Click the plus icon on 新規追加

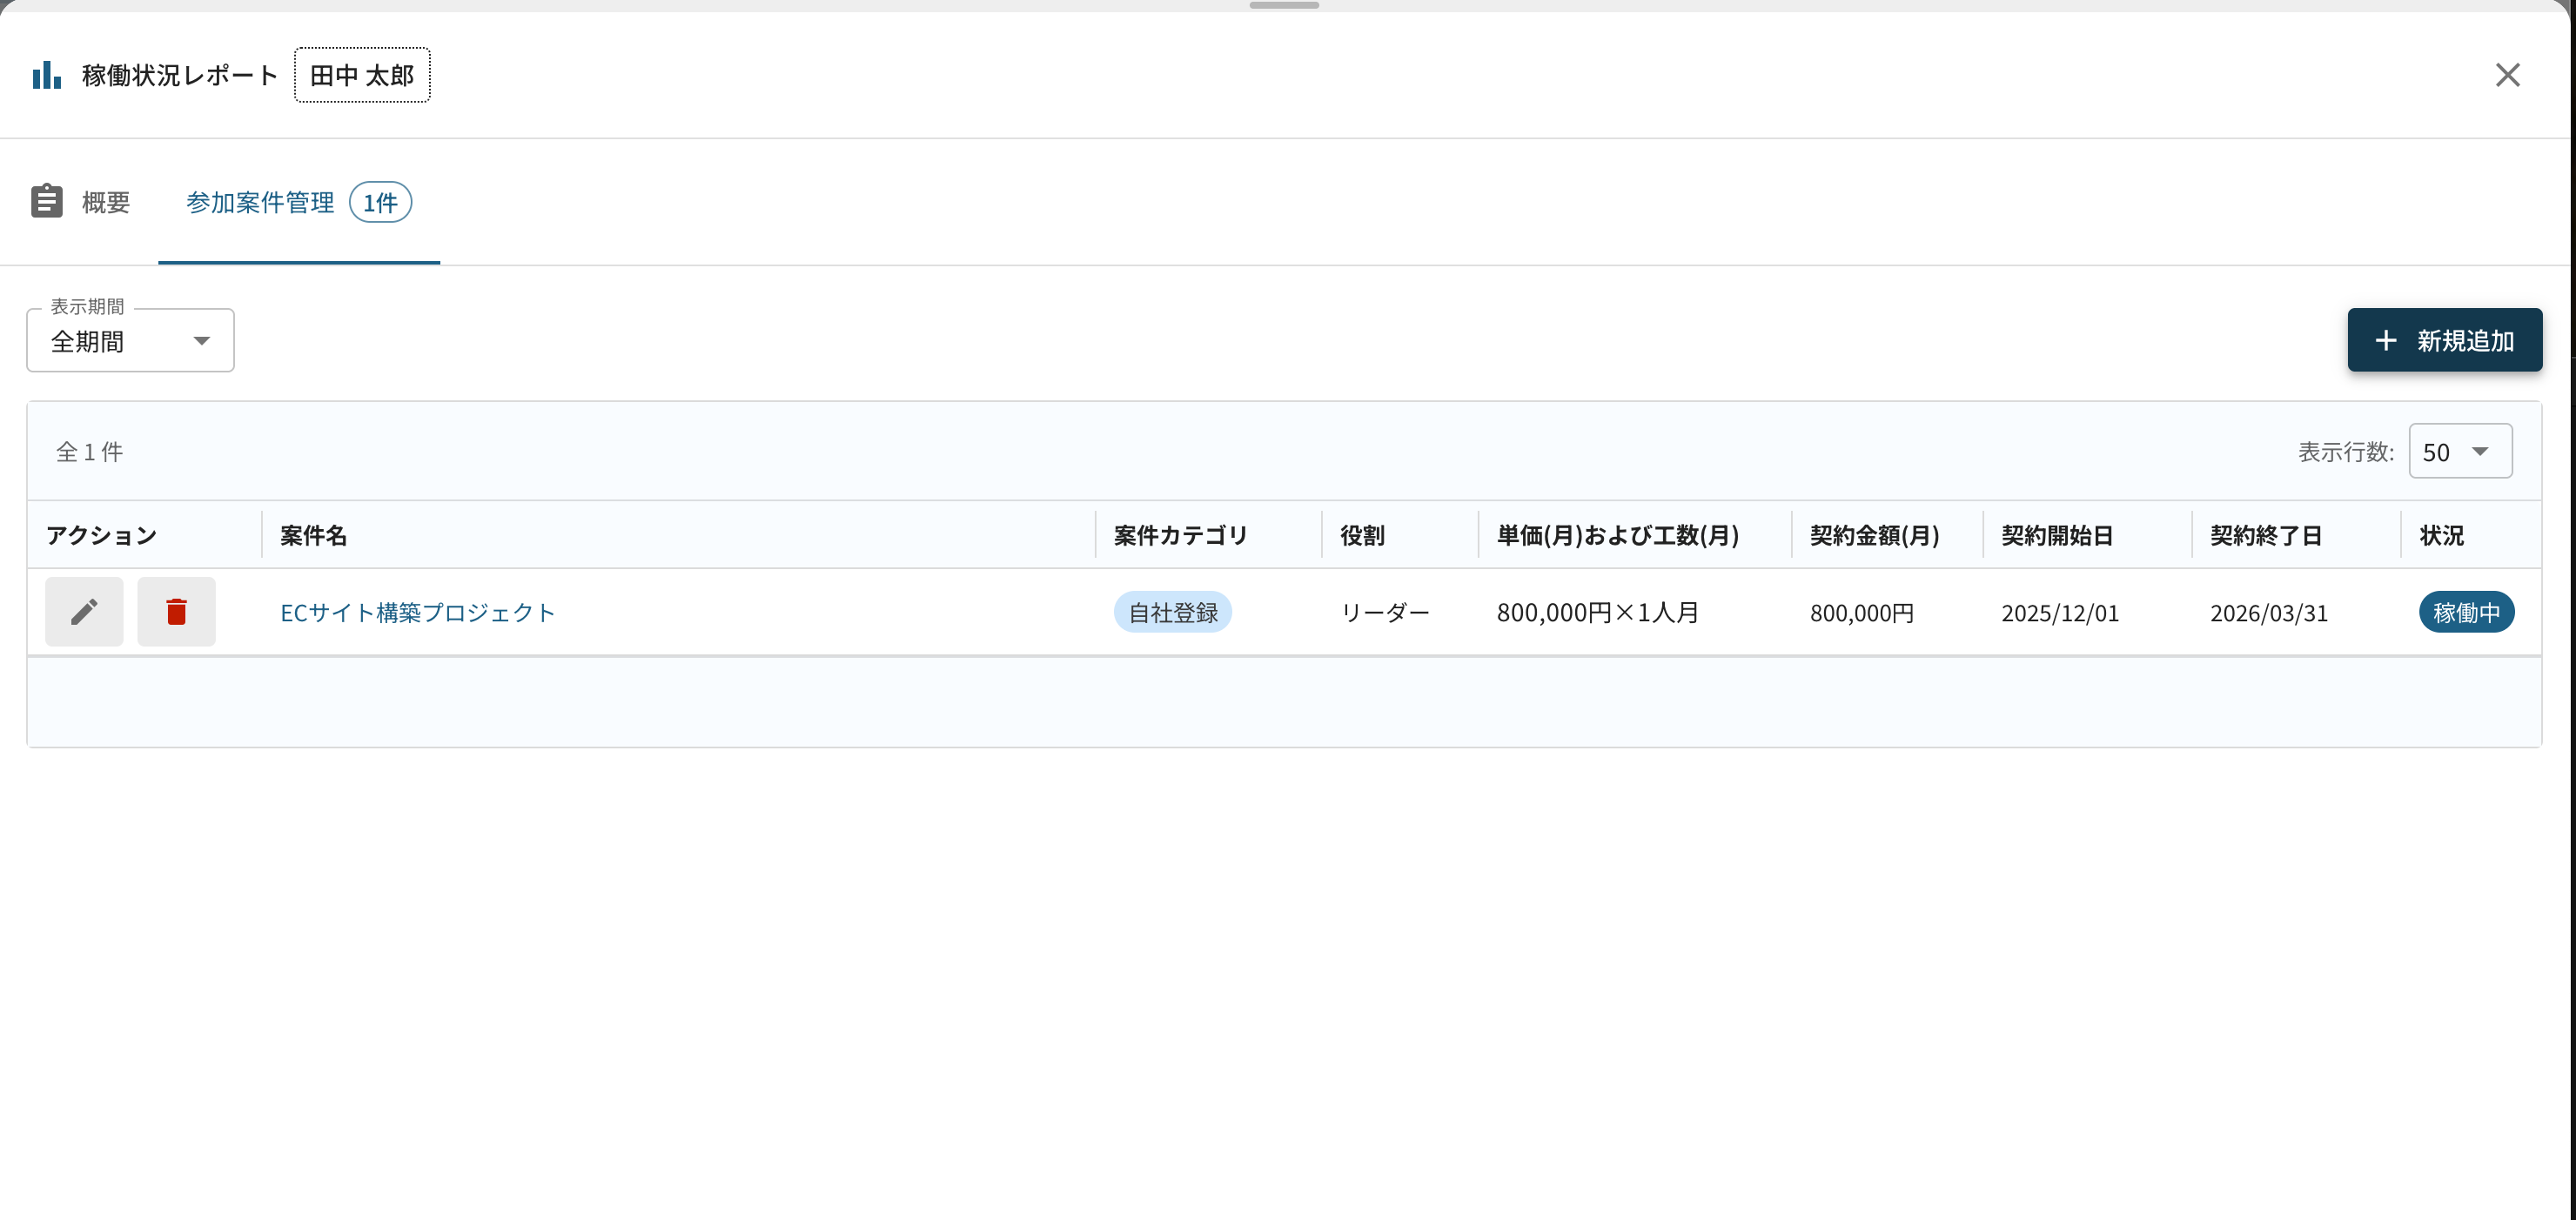coord(2386,340)
